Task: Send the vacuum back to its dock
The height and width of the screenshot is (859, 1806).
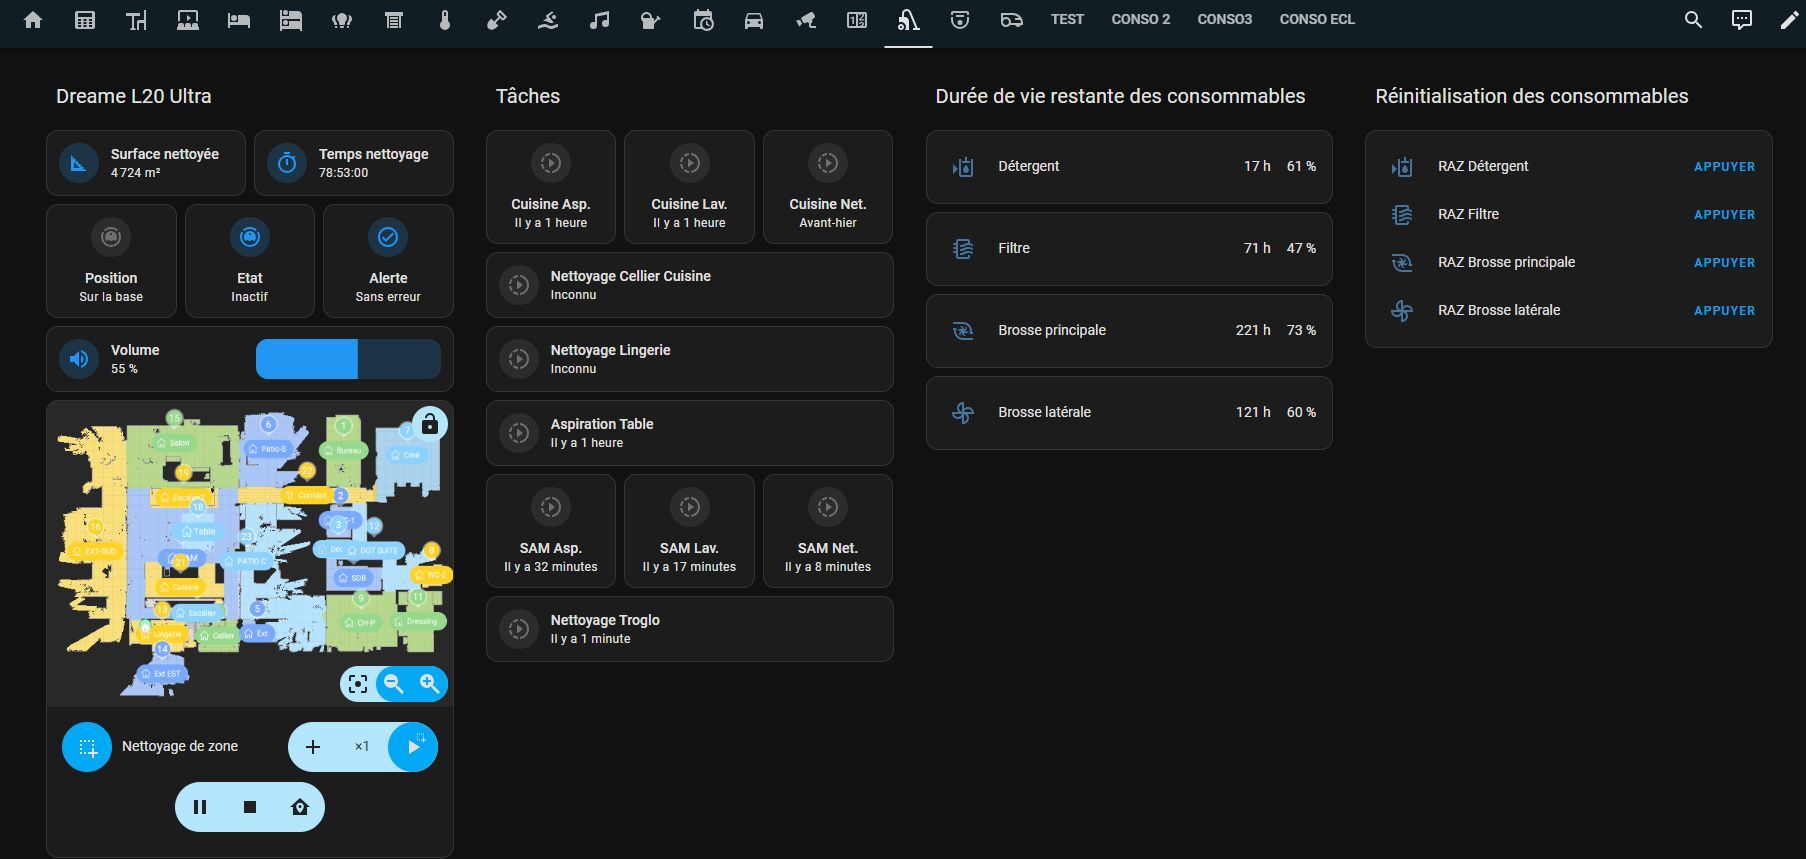Action: coord(300,807)
